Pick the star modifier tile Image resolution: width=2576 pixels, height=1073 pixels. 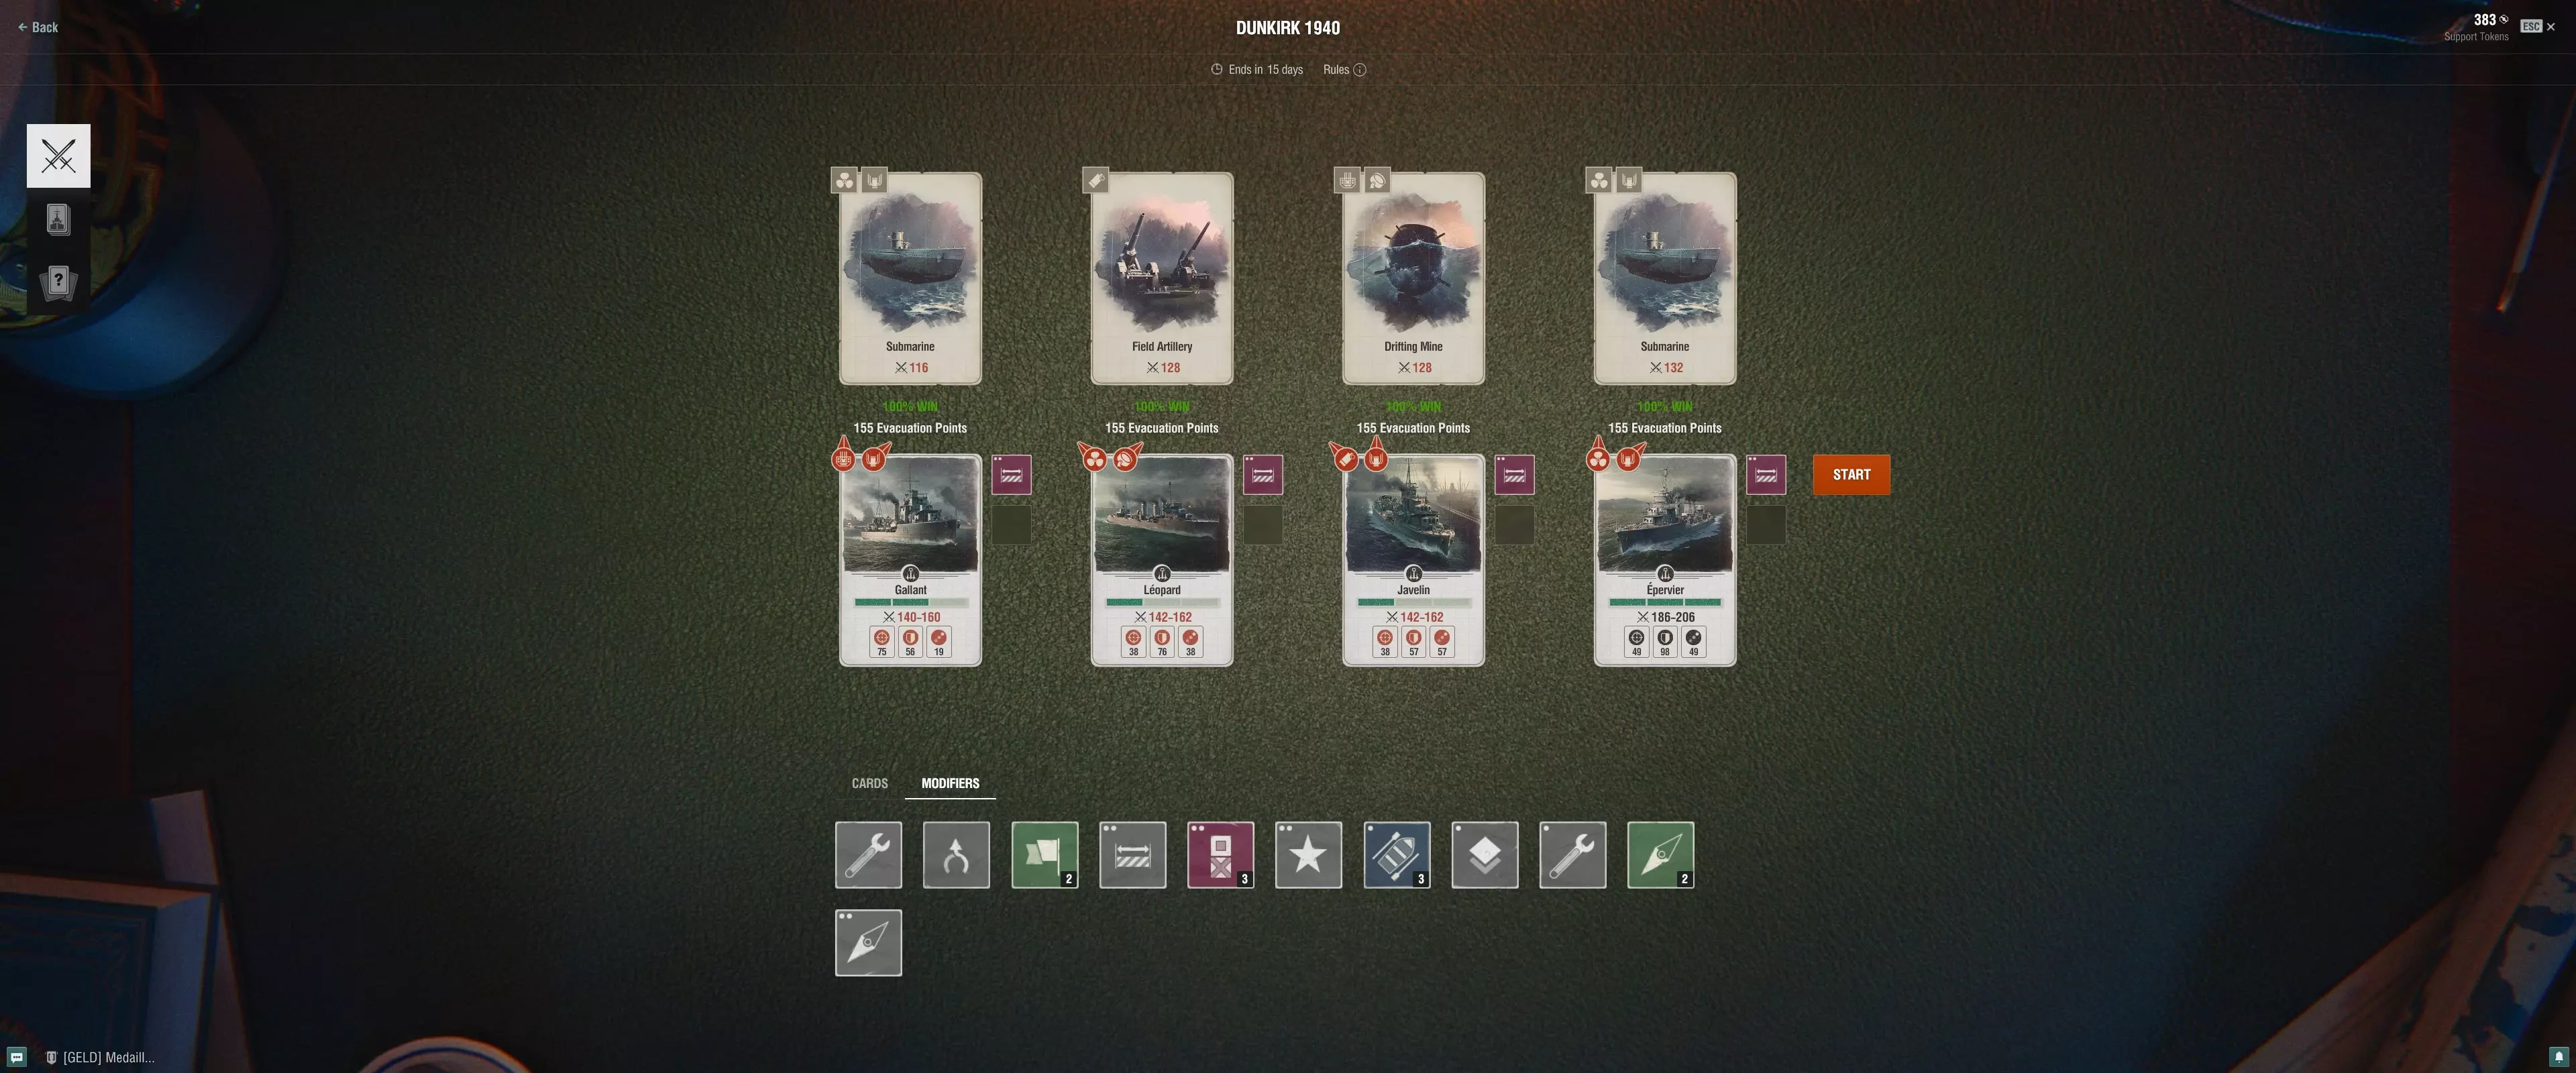[1308, 854]
